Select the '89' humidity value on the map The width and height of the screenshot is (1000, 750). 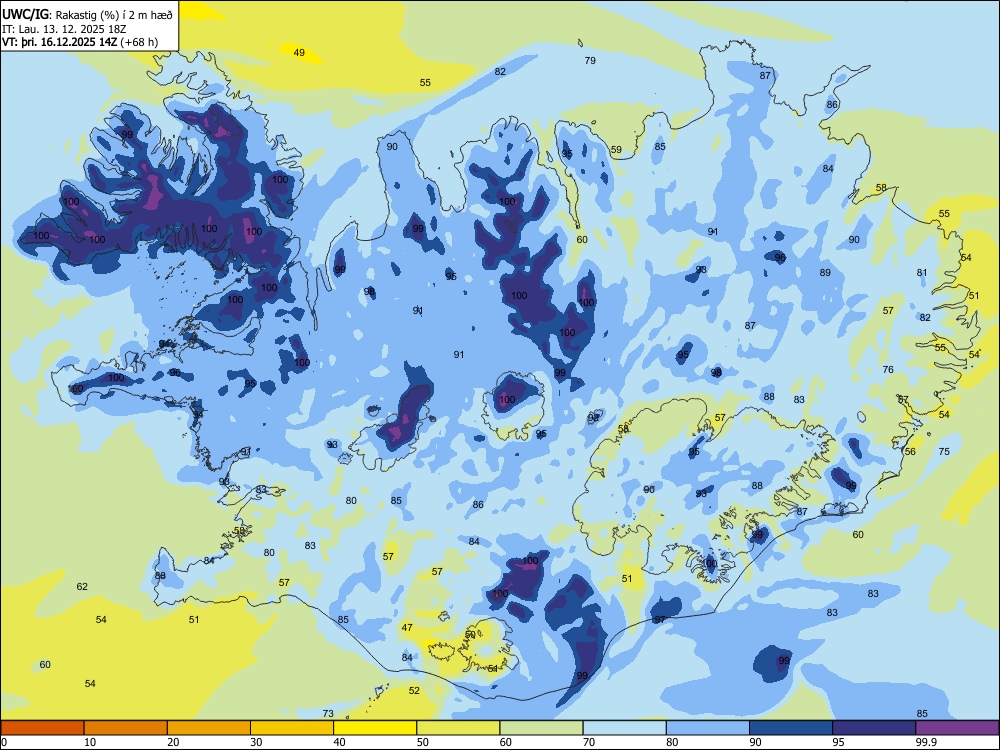(825, 272)
